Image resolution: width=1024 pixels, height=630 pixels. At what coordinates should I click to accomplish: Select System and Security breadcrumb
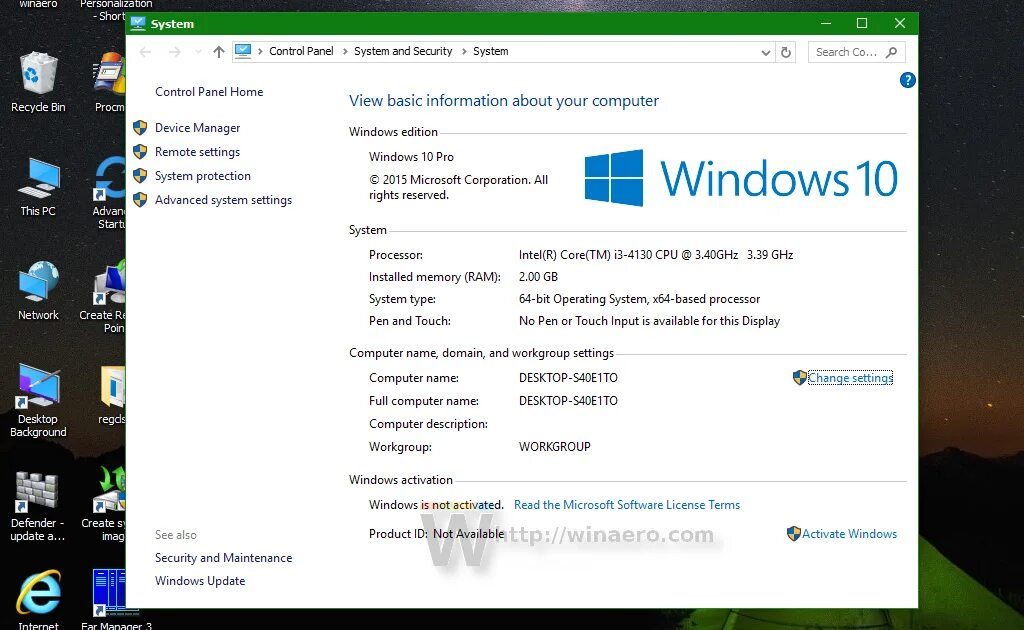coord(403,51)
